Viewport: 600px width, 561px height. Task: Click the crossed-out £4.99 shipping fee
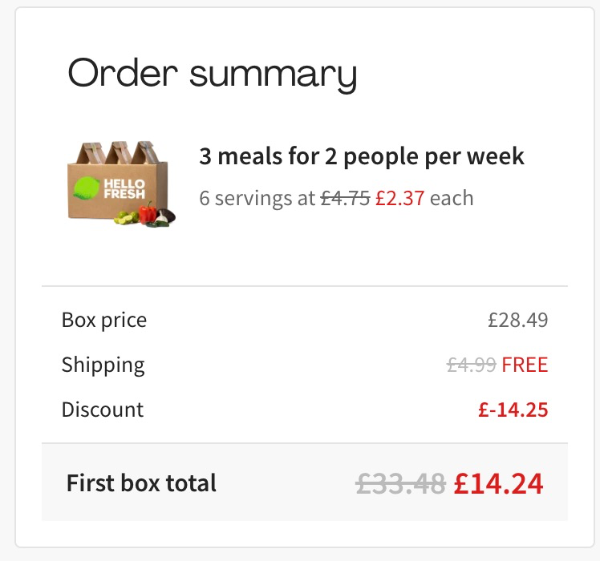point(471,365)
